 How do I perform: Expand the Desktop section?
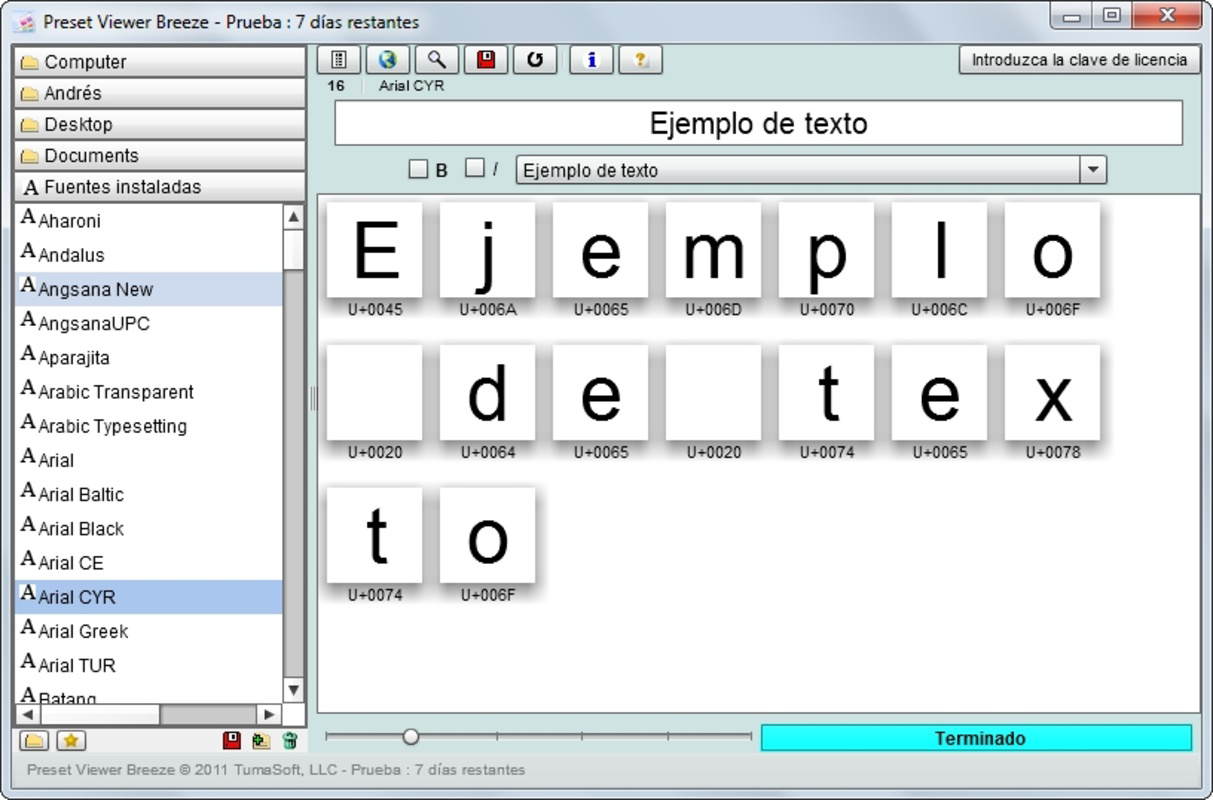coord(160,124)
